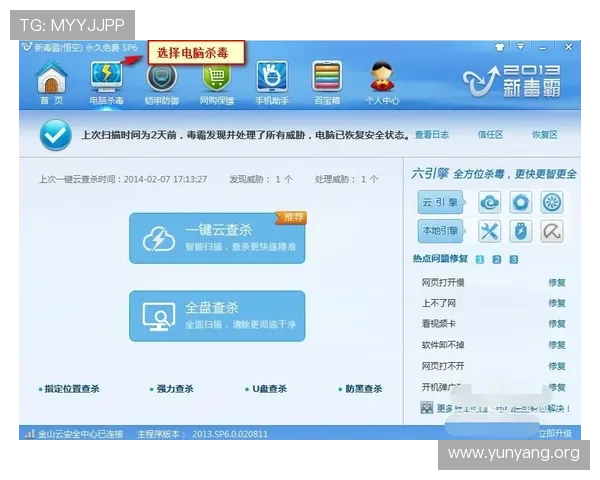
Task: Click 推荐 badge on cloud scan button
Action: [x=292, y=217]
